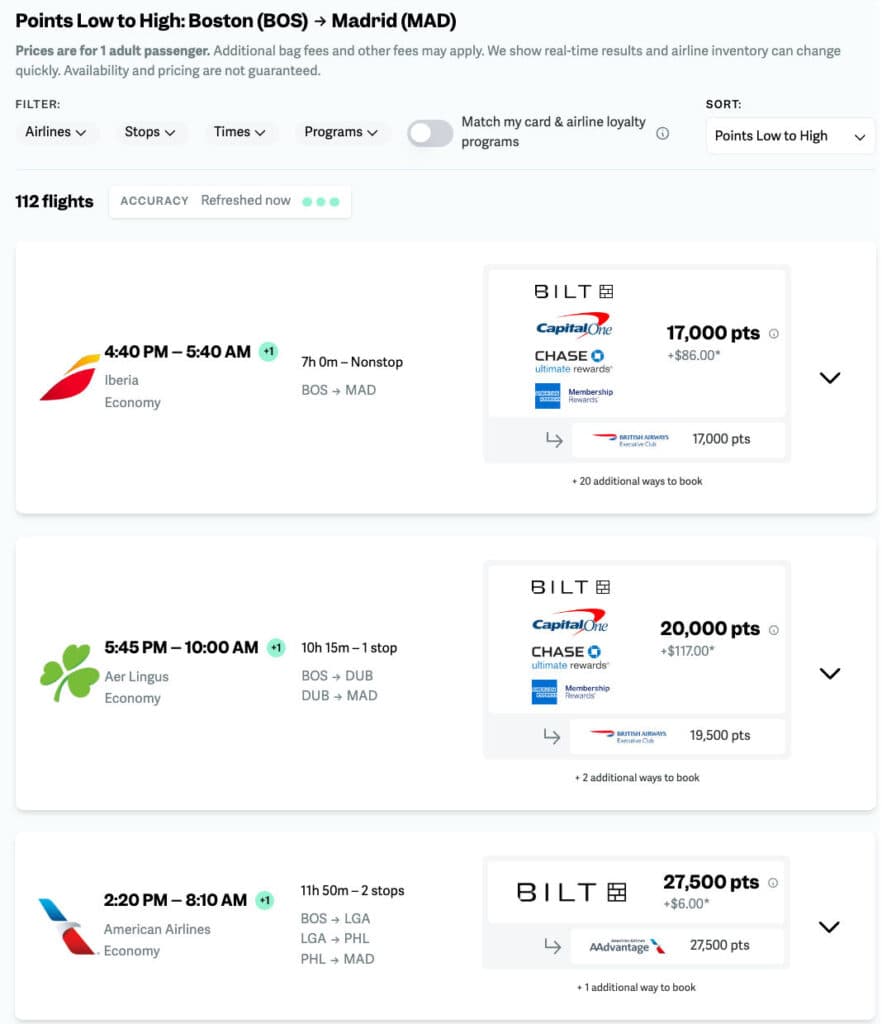882x1024 pixels.
Task: Click the American Airlines logo
Action: [66, 926]
